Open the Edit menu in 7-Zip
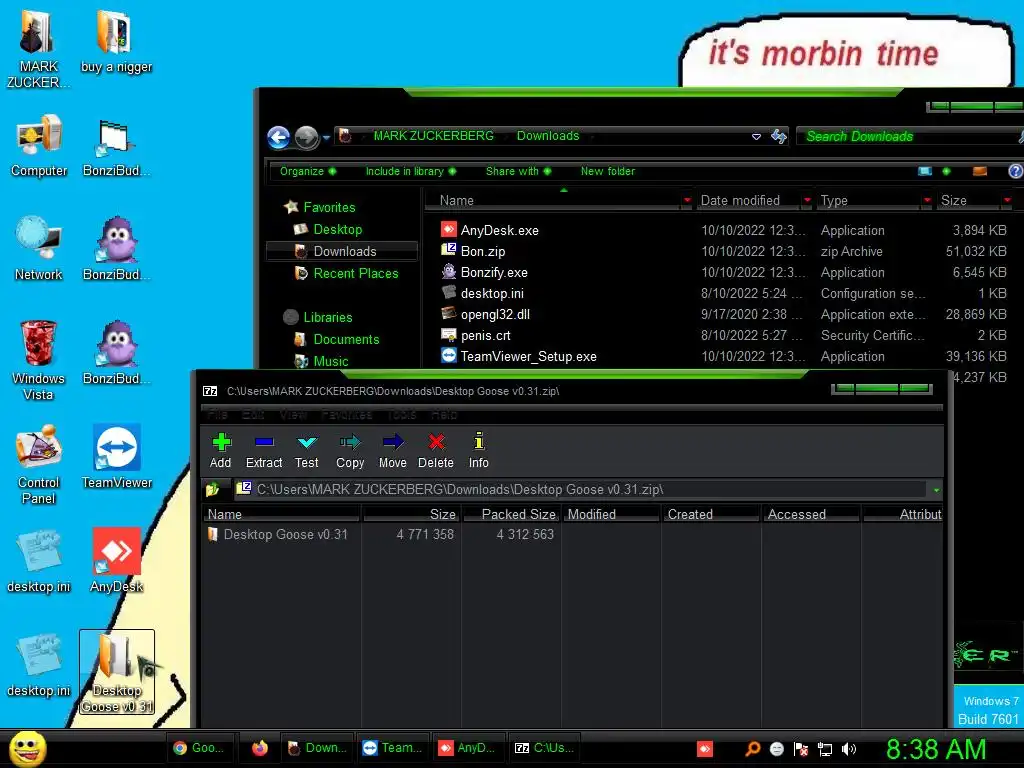This screenshot has width=1024, height=768. tap(253, 414)
